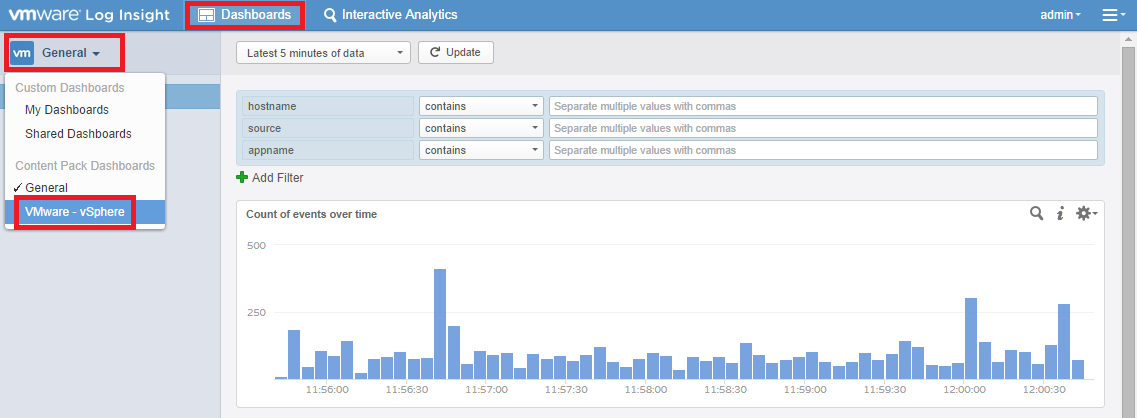The image size is (1137, 418).
Task: Open the appname filter operator dropdown
Action: pos(481,150)
